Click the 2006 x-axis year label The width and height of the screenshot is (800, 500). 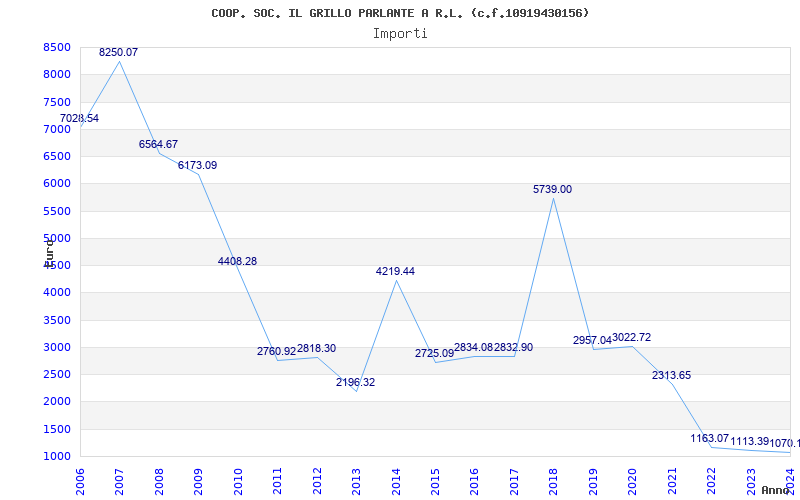(80, 482)
